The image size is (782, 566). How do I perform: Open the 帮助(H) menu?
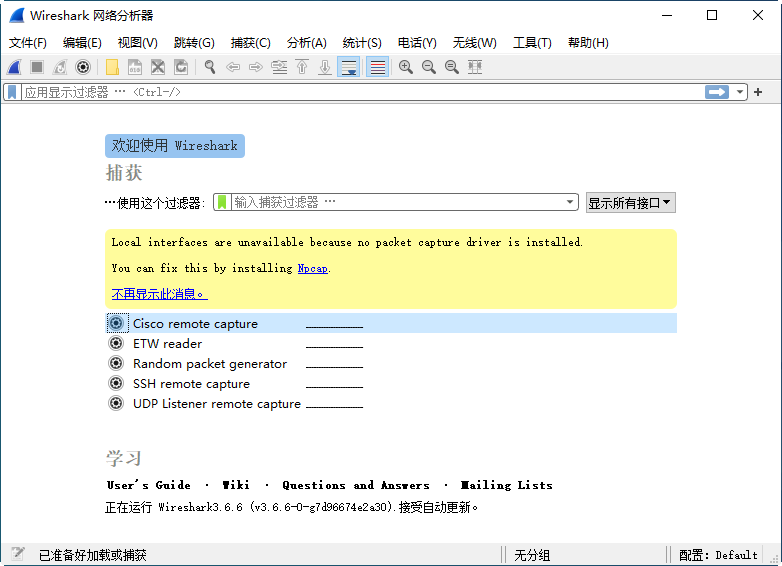pyautogui.click(x=588, y=43)
